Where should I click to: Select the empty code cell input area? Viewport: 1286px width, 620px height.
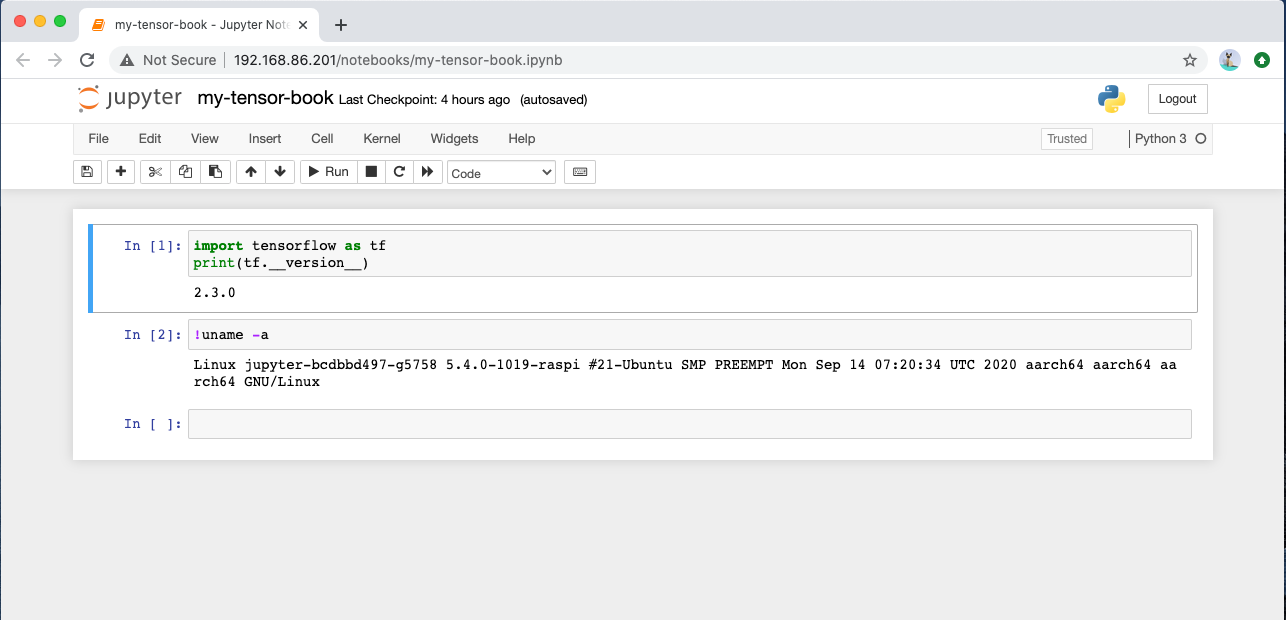[x=690, y=423]
